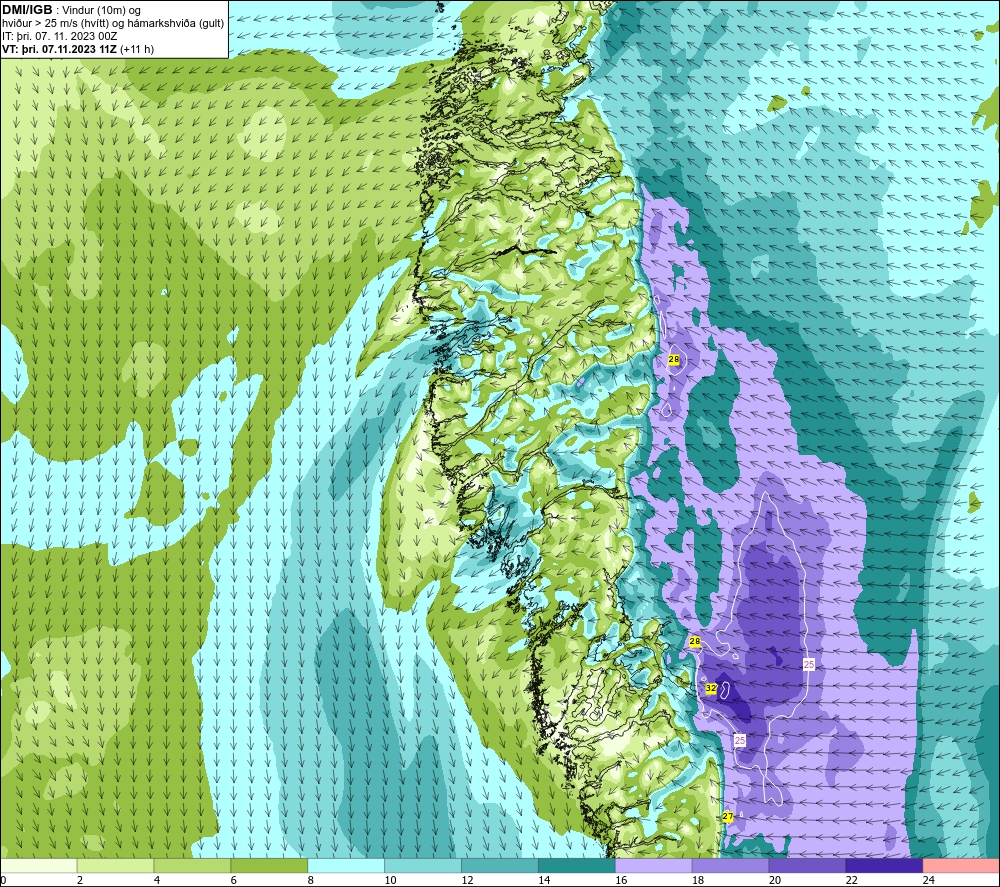The height and width of the screenshot is (887, 1000).
Task: Click the "VT: þri. 07.11.2023 11Z" valid time
Action: (59, 49)
